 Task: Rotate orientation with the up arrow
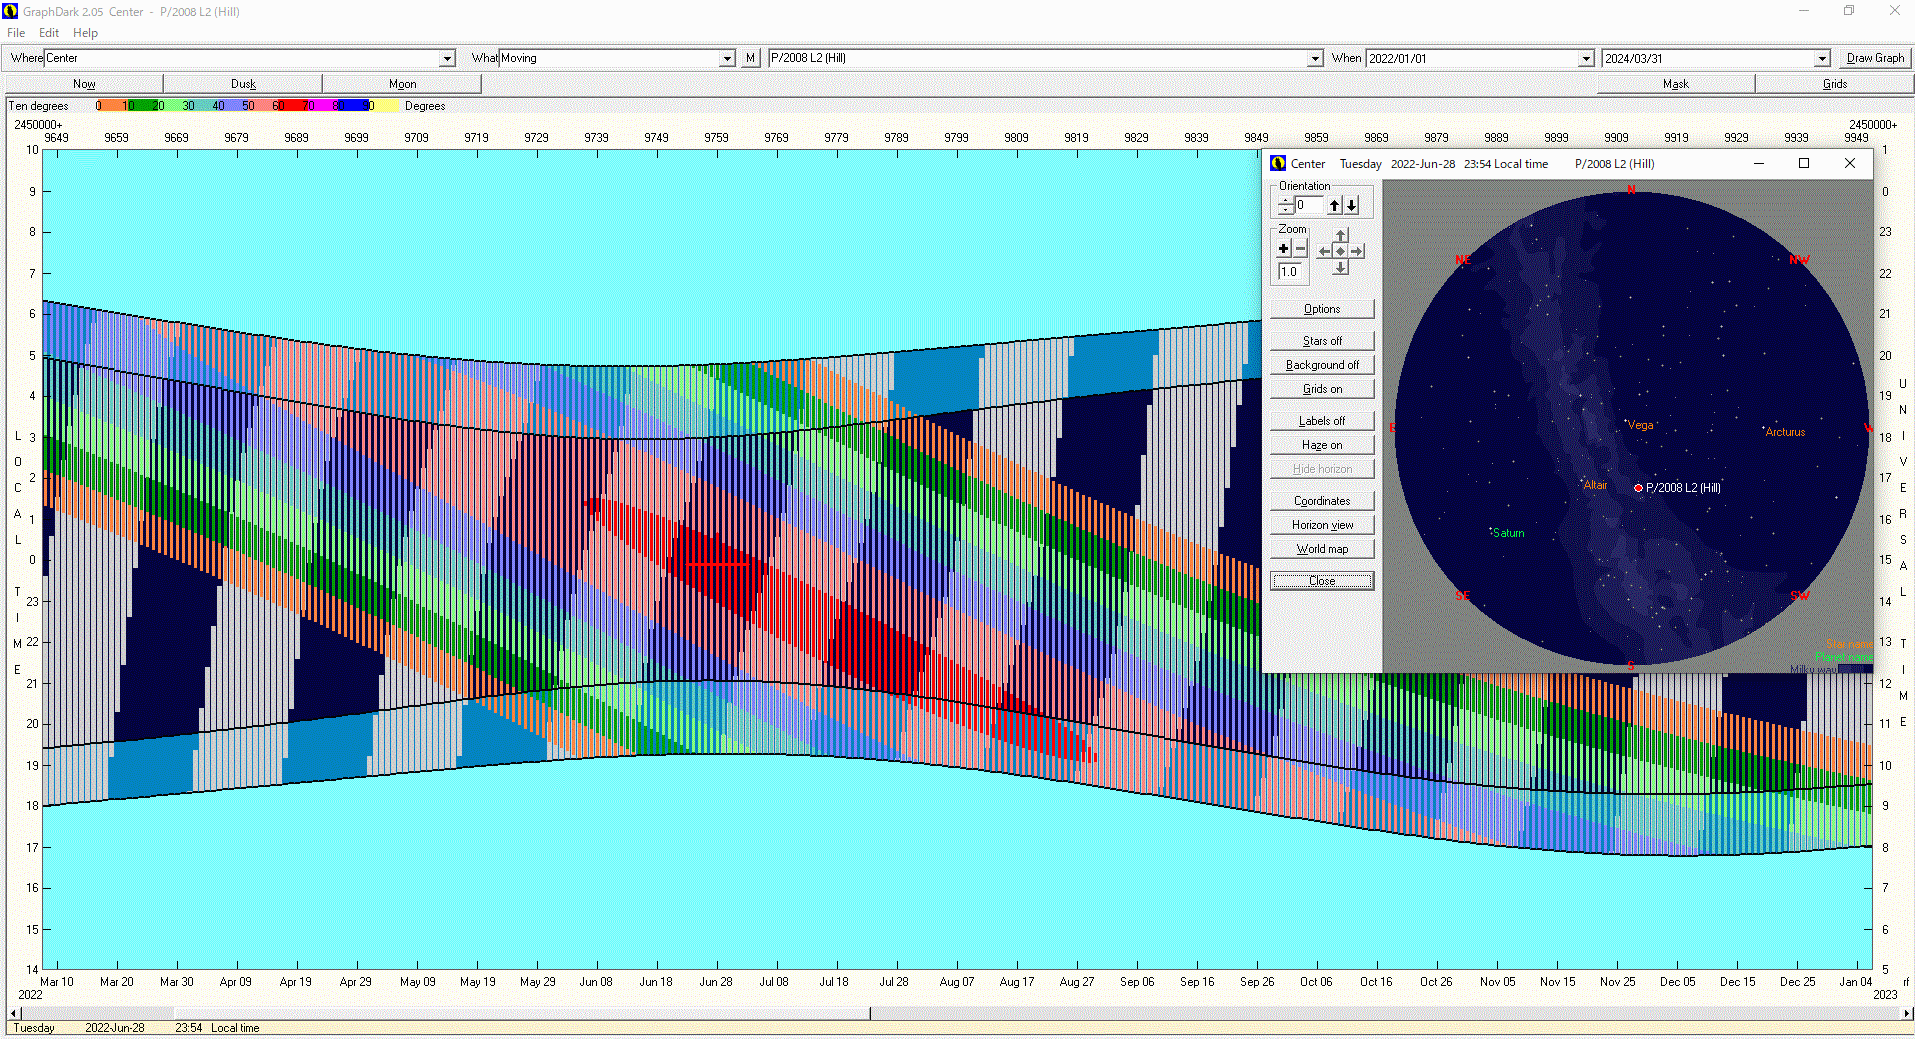(1334, 205)
